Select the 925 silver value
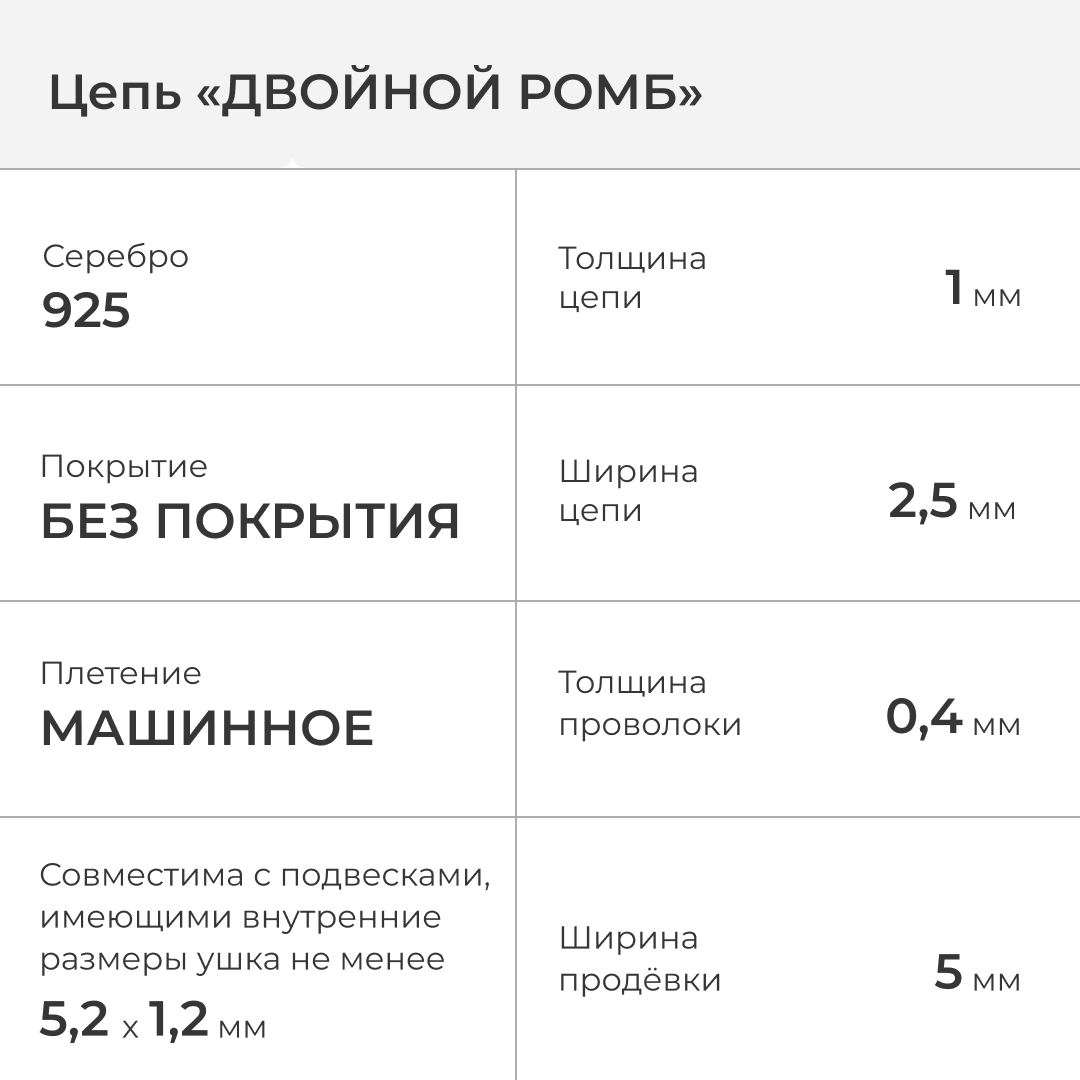The width and height of the screenshot is (1080, 1080). [86, 312]
